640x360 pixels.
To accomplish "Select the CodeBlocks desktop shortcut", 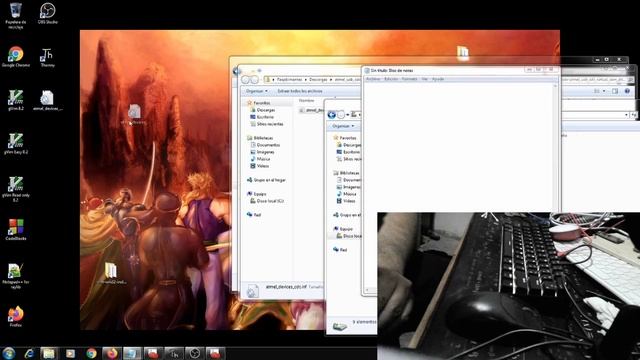I will pos(16,230).
